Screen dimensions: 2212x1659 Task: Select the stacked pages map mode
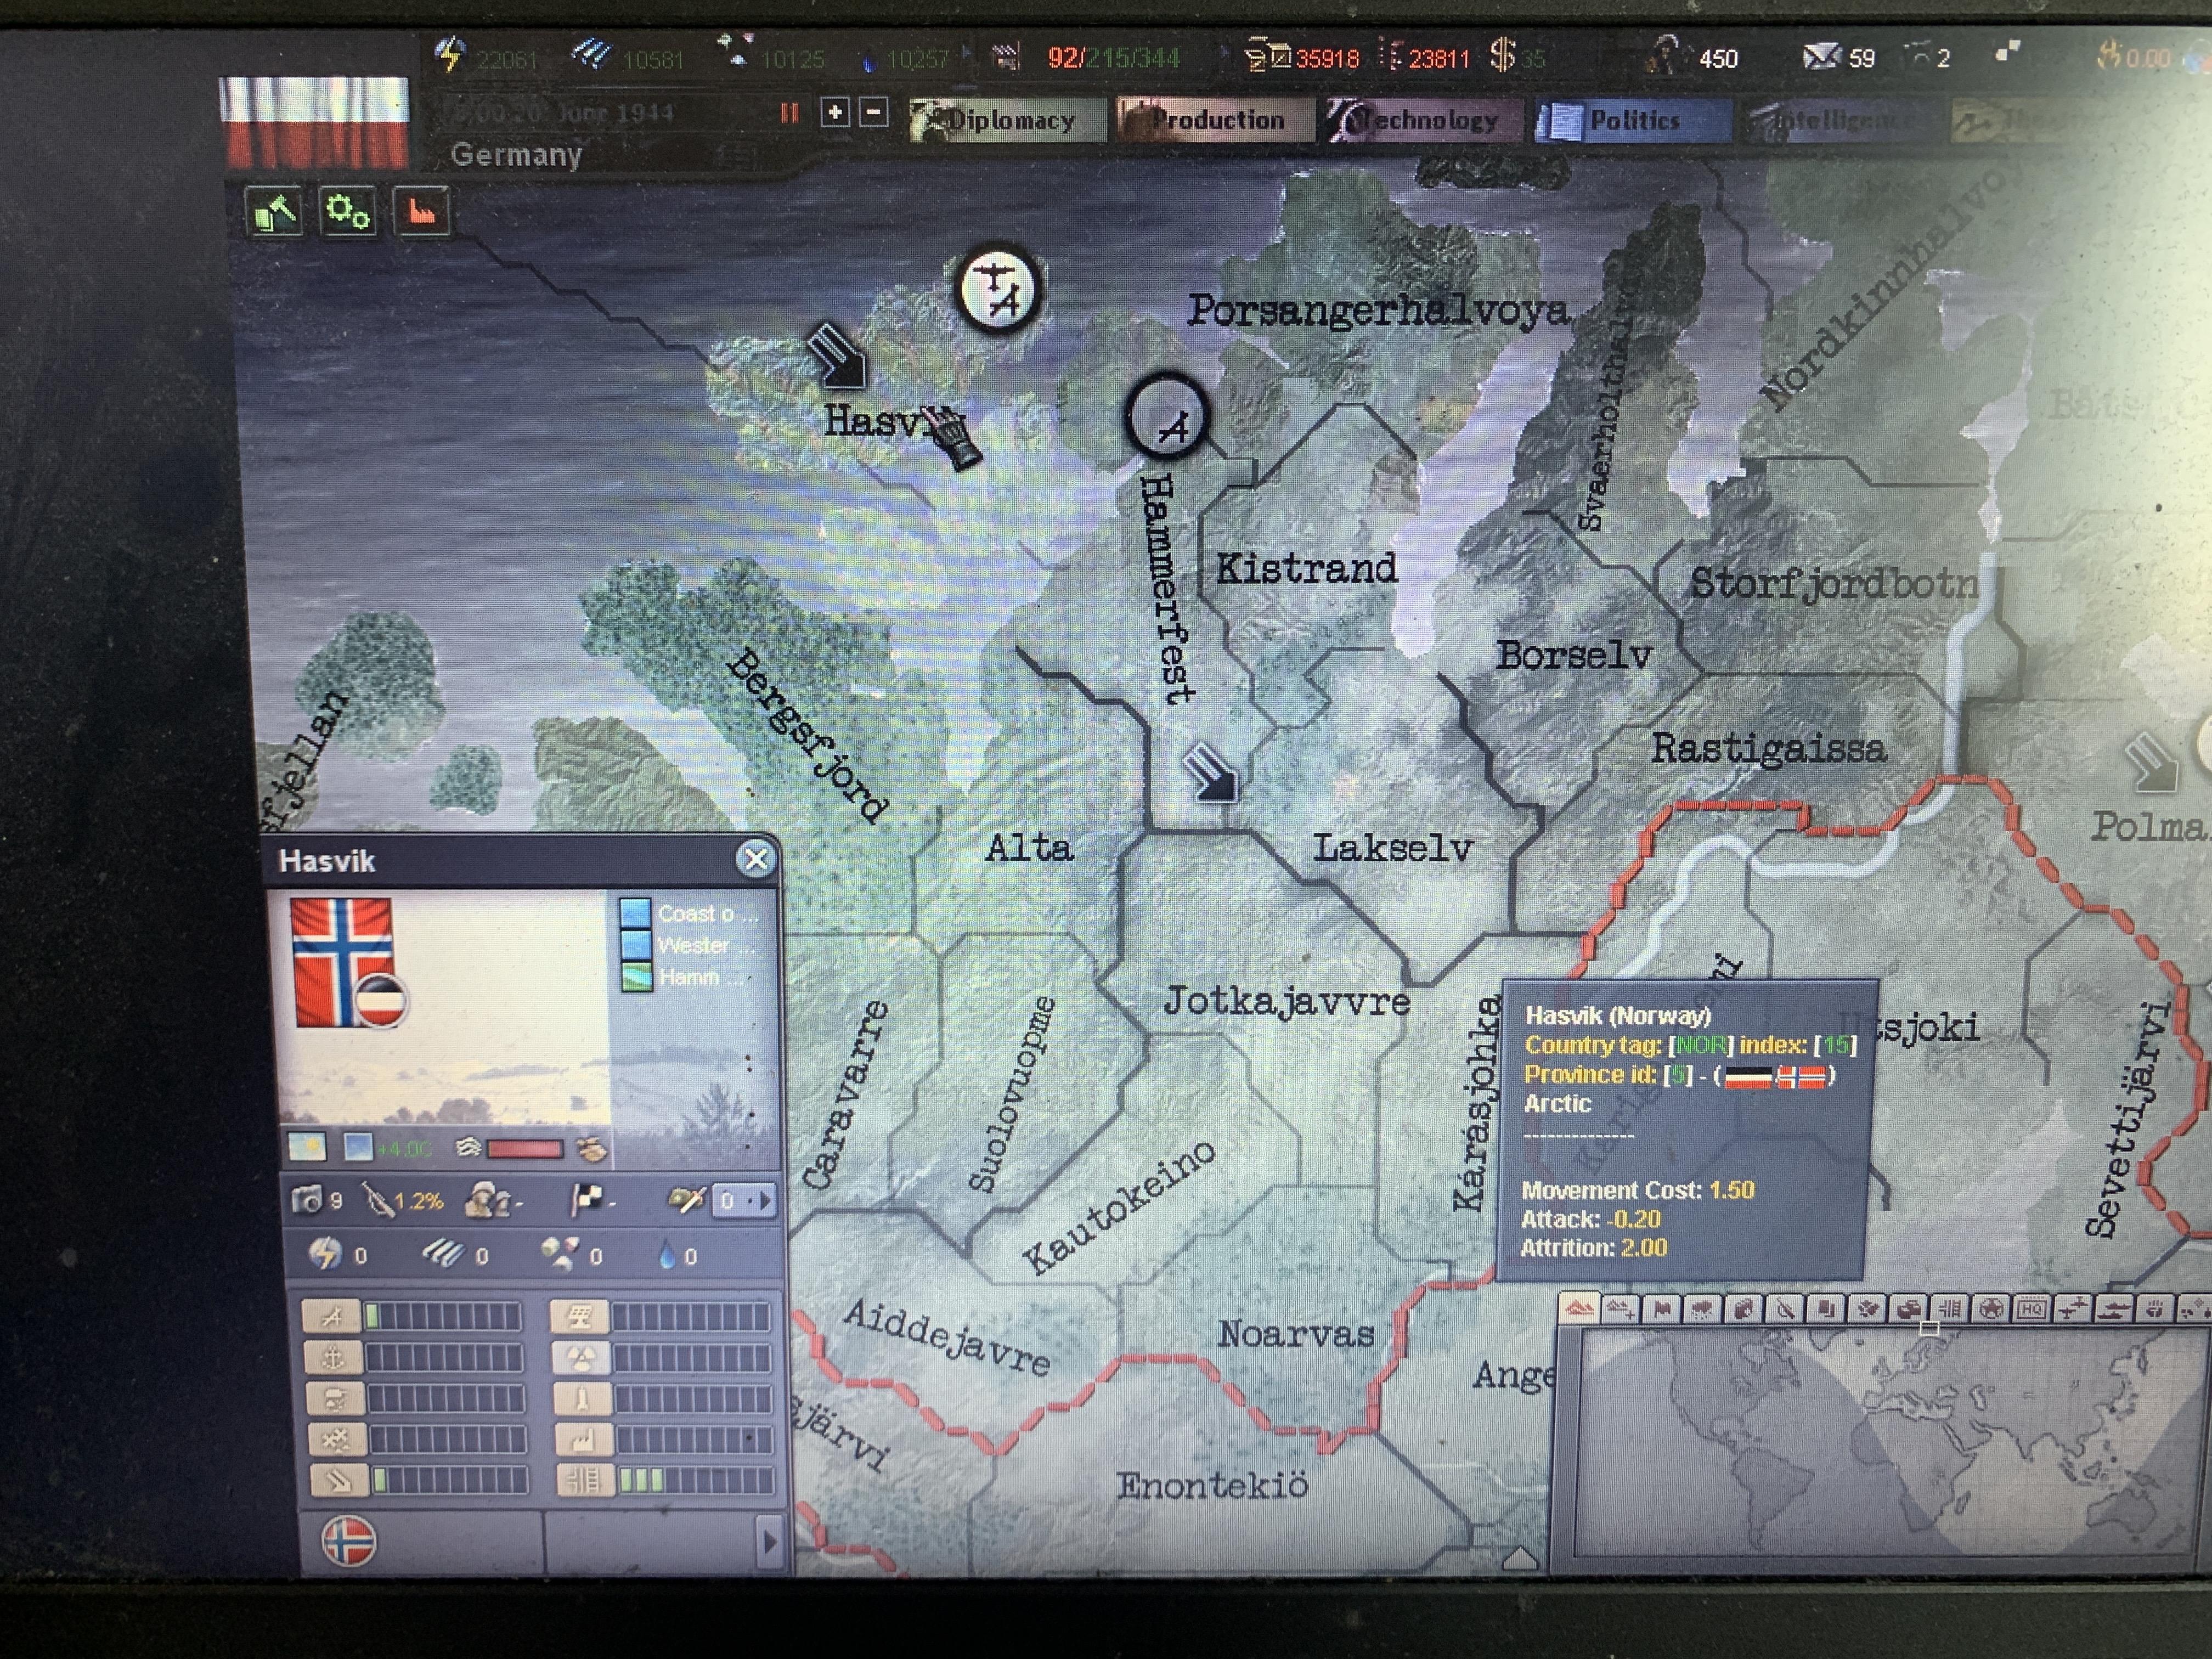pos(1826,1308)
